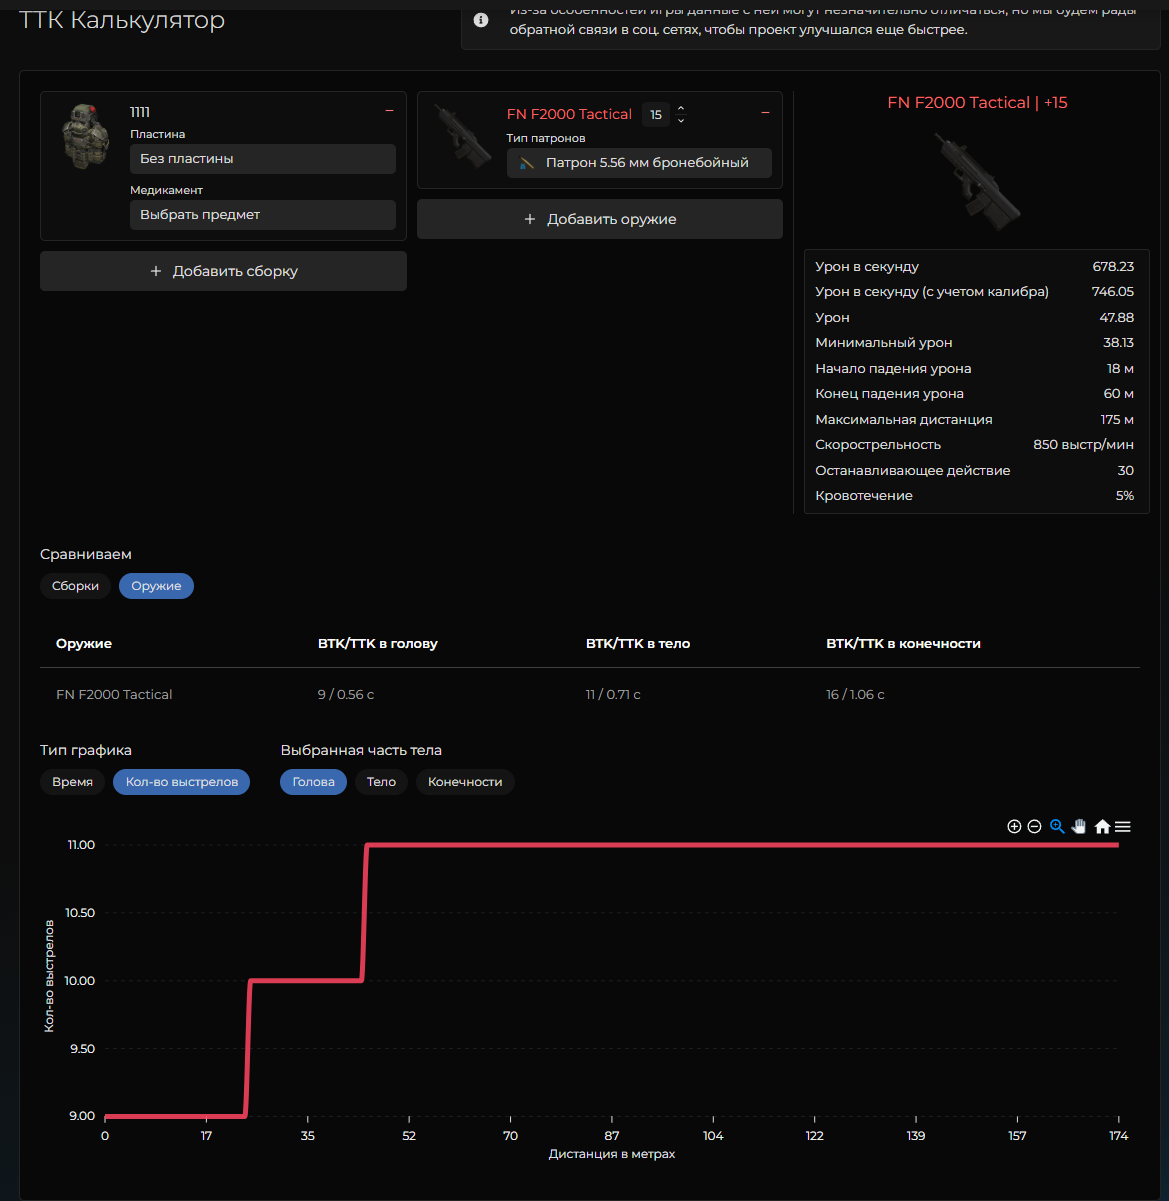This screenshot has width=1169, height=1201.
Task: Click Урон в секунду value 678.23
Action: pos(1113,267)
